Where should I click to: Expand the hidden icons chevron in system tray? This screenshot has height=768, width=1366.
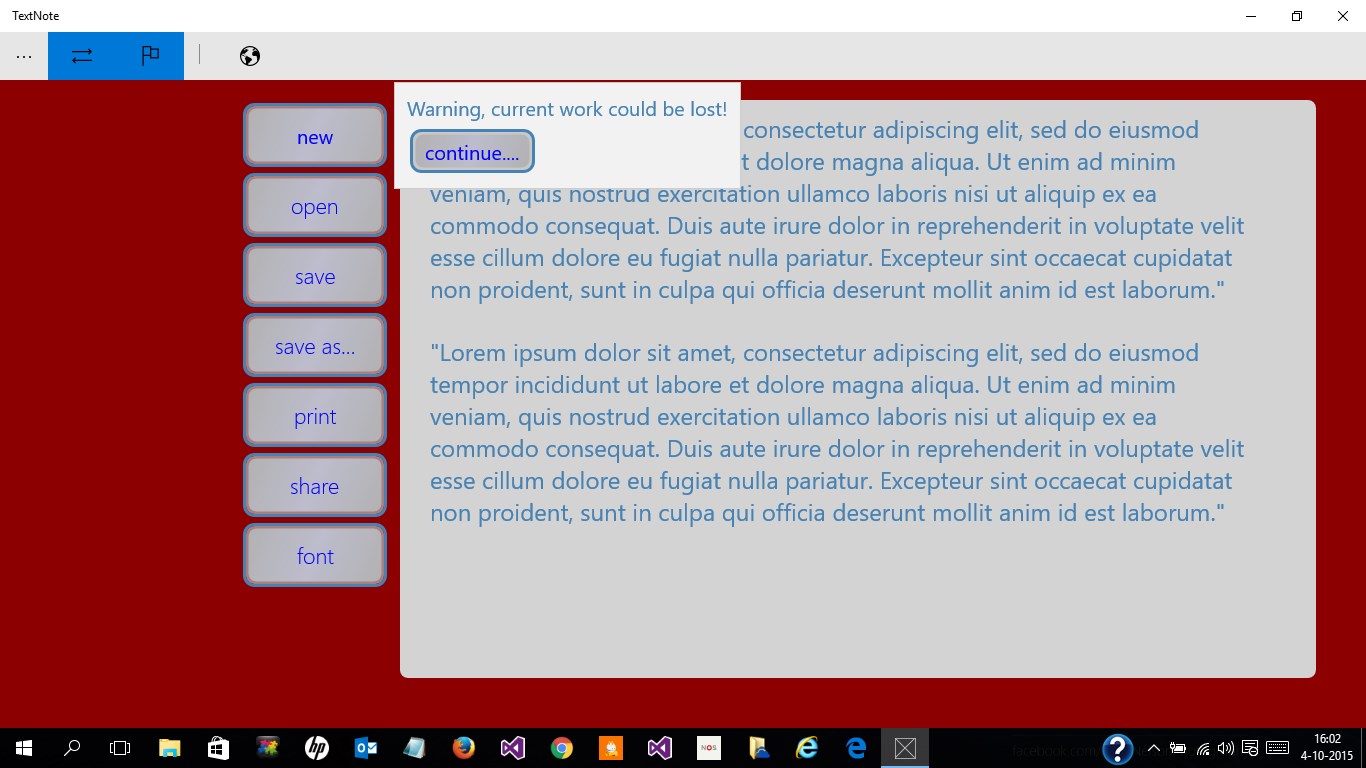(x=1153, y=747)
